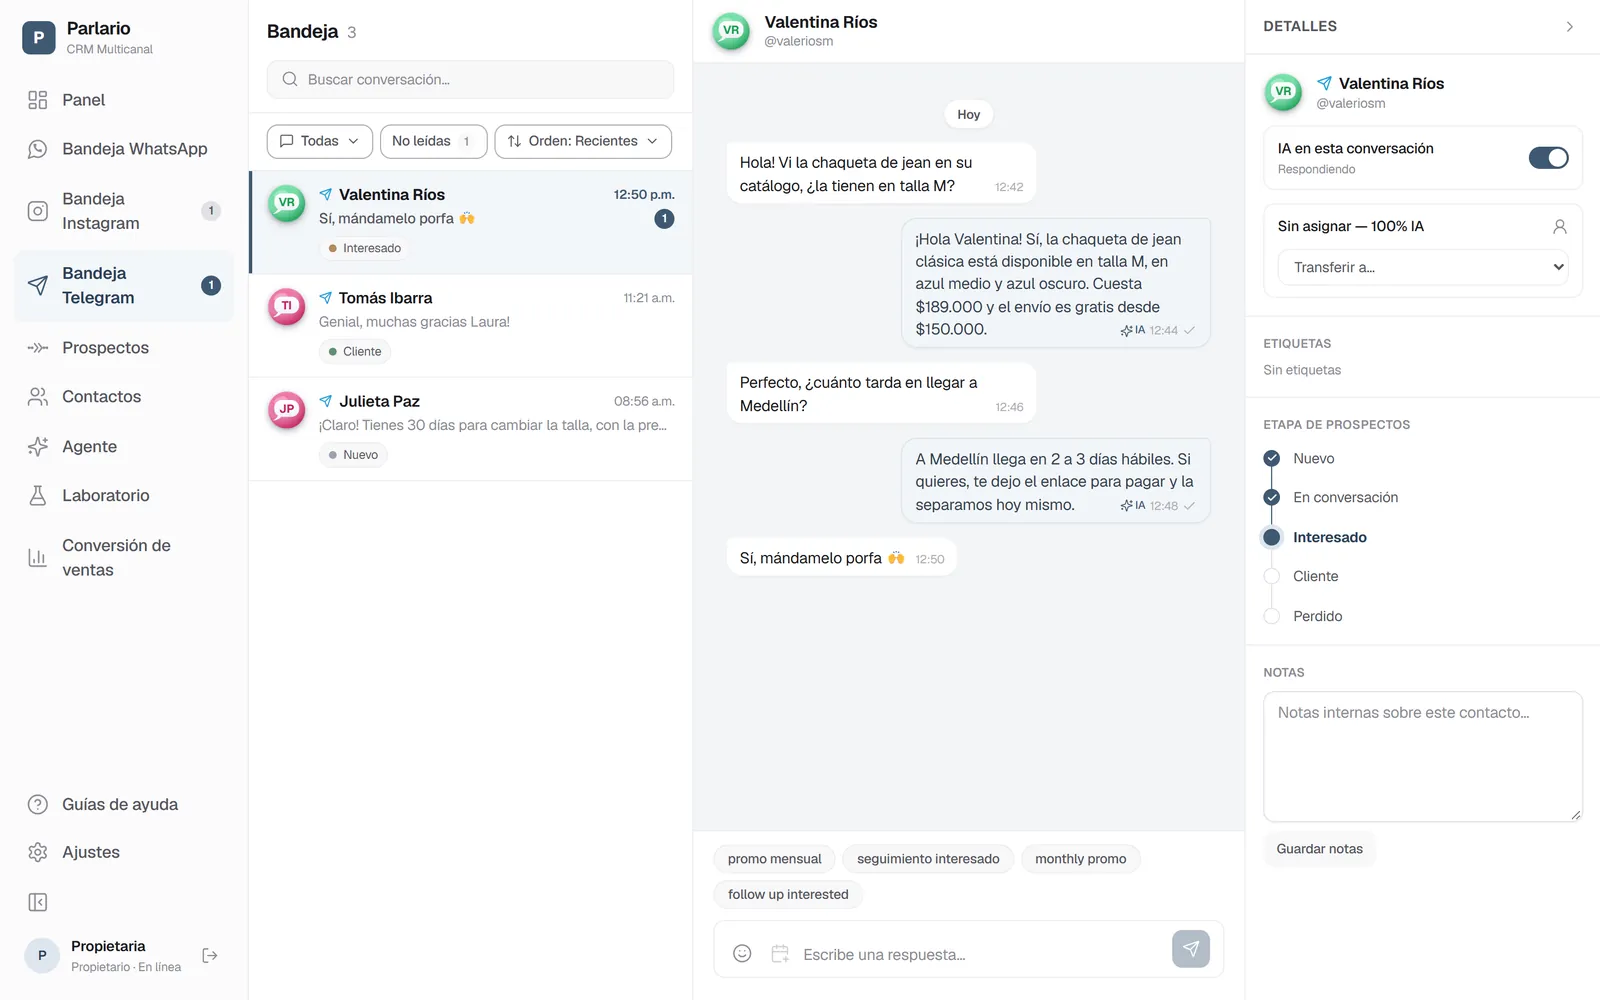The width and height of the screenshot is (1600, 1000).
Task: Click the Interesado tag on Valentina's row
Action: click(364, 248)
